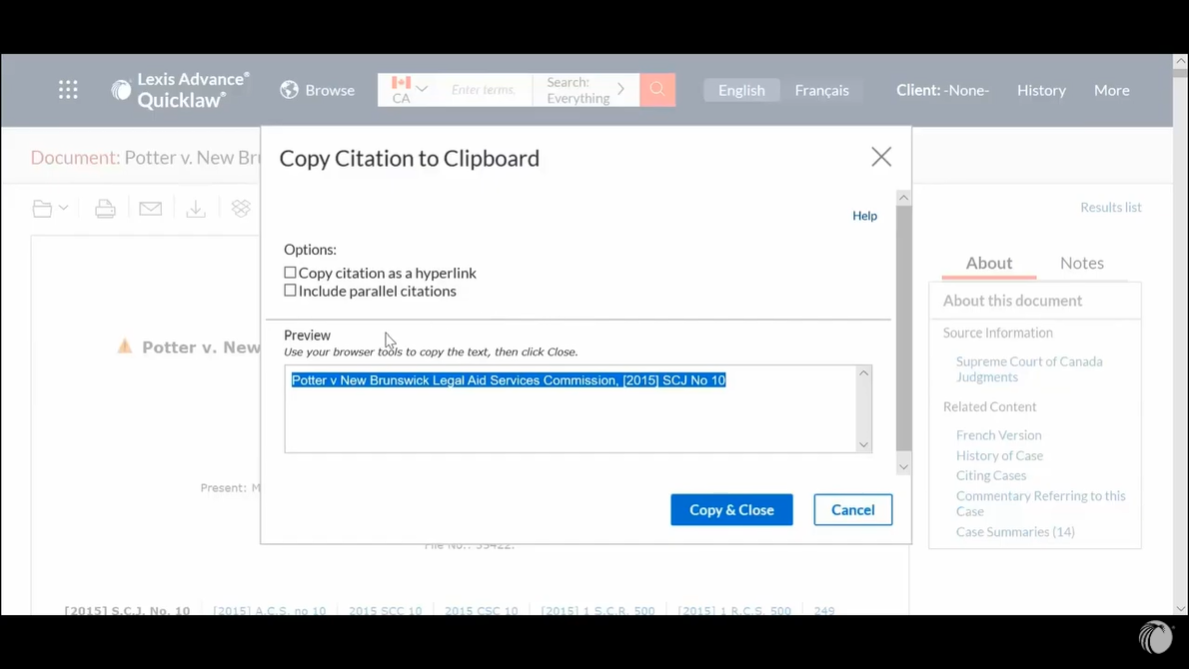Open the Citing Cases link
The image size is (1189, 669).
991,476
